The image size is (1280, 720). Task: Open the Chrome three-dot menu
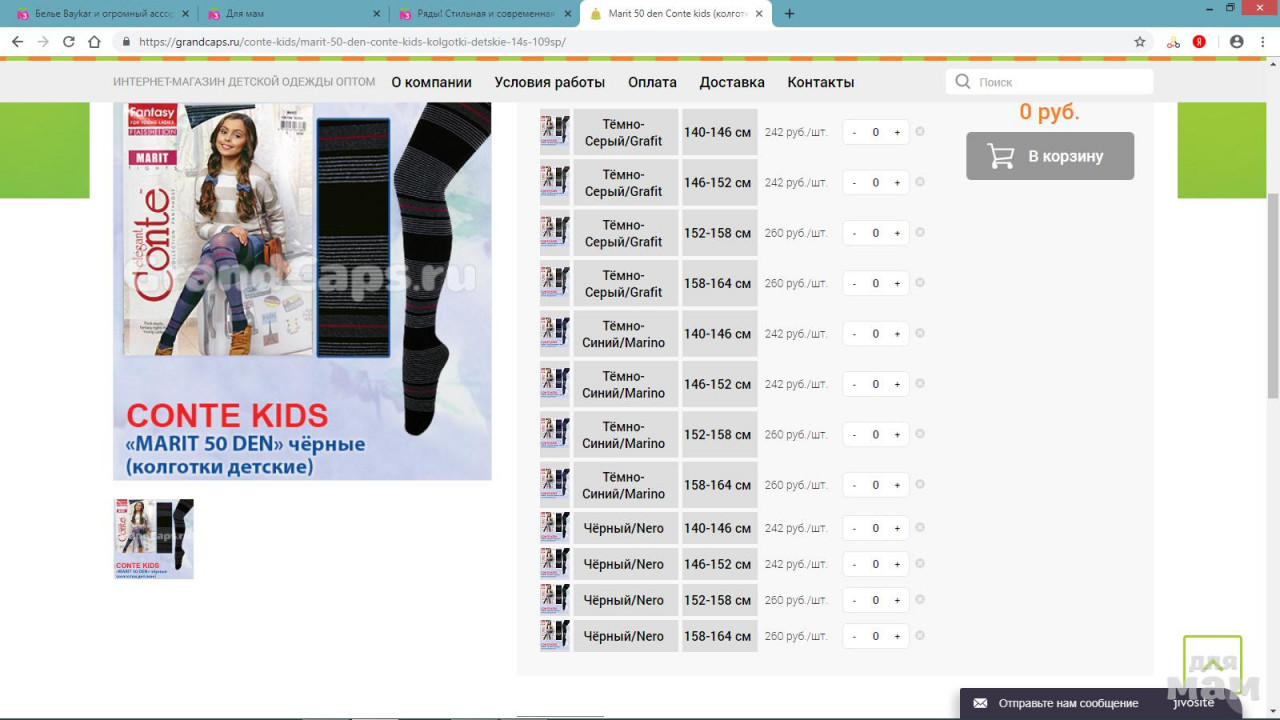click(x=1263, y=42)
